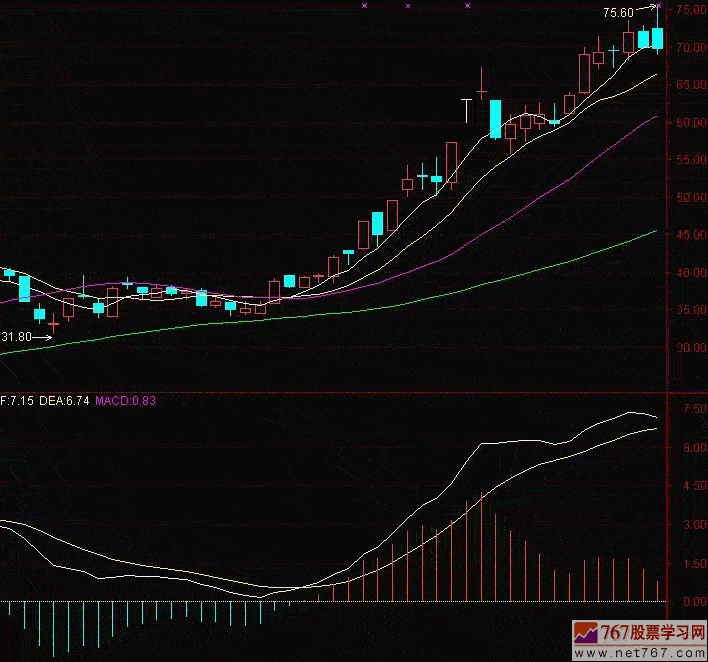Click the arrow next to 31.80 low label
708x662 pixels.
pos(41,337)
